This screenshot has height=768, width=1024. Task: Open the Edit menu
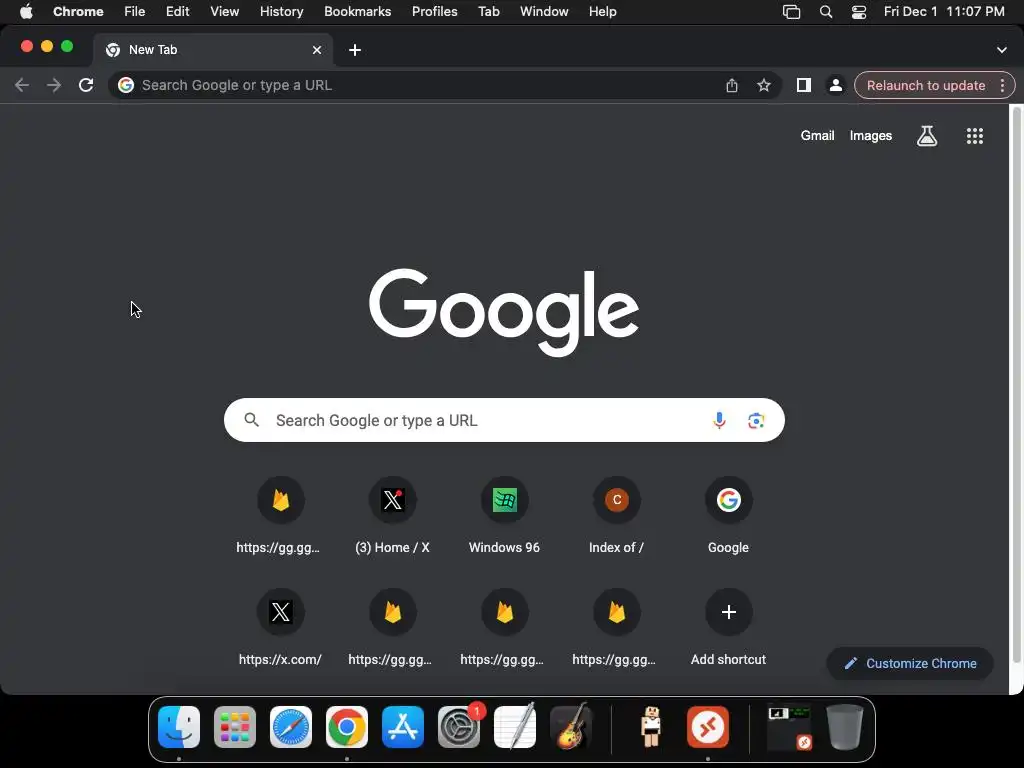pyautogui.click(x=177, y=12)
